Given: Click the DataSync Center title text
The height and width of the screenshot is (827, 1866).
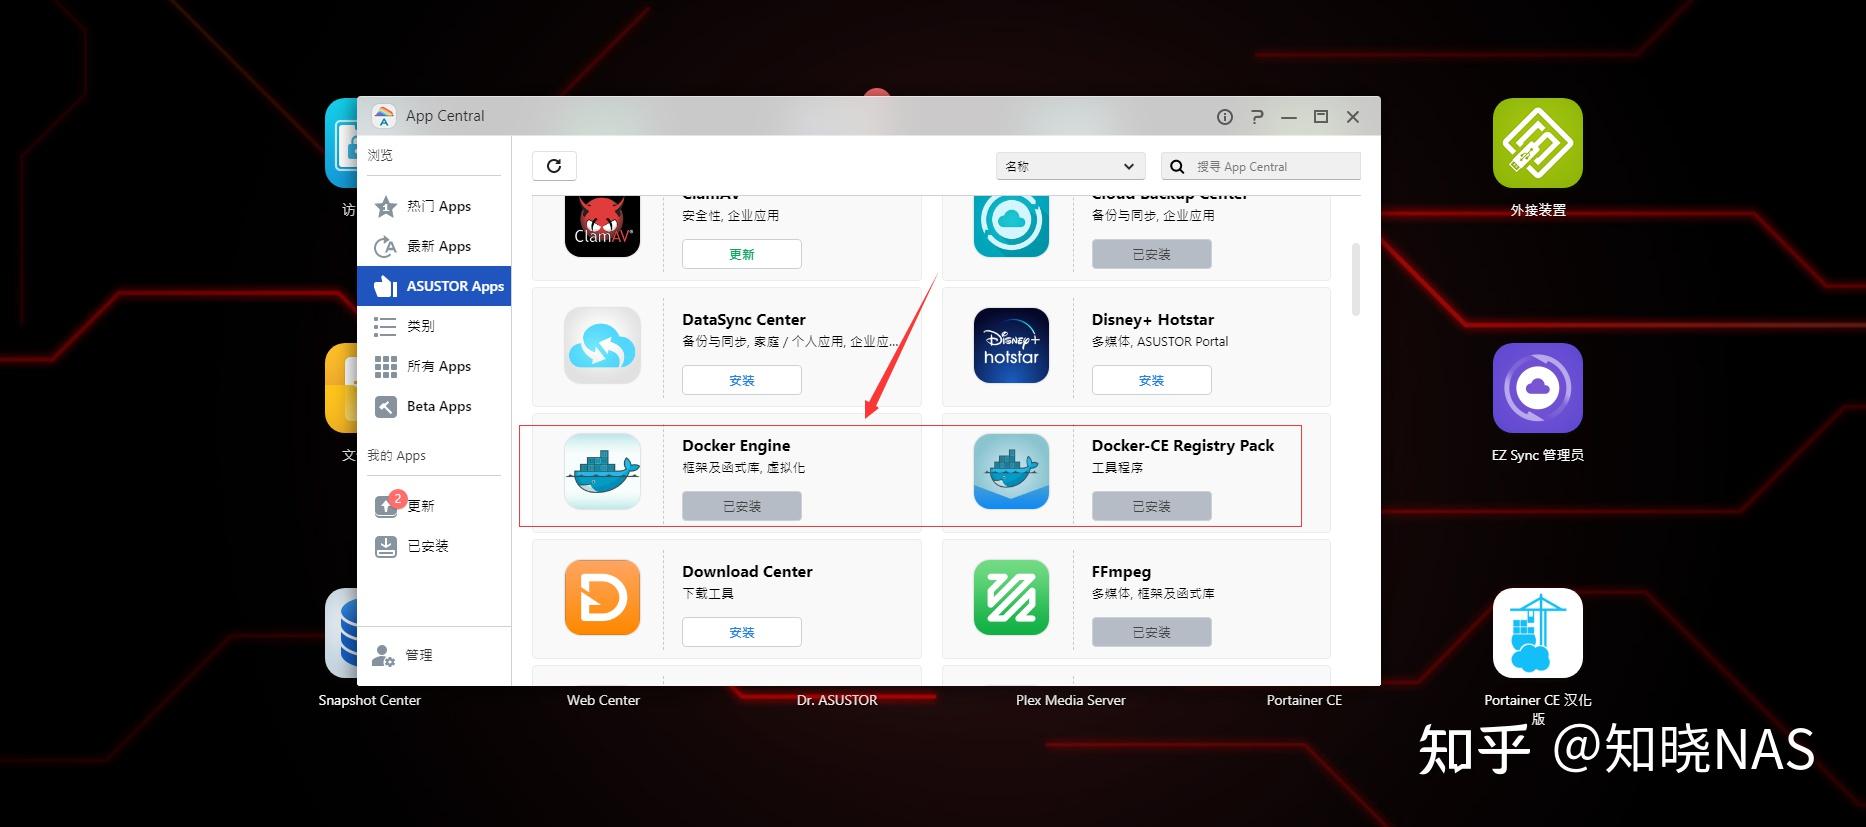Looking at the screenshot, I should pos(744,320).
